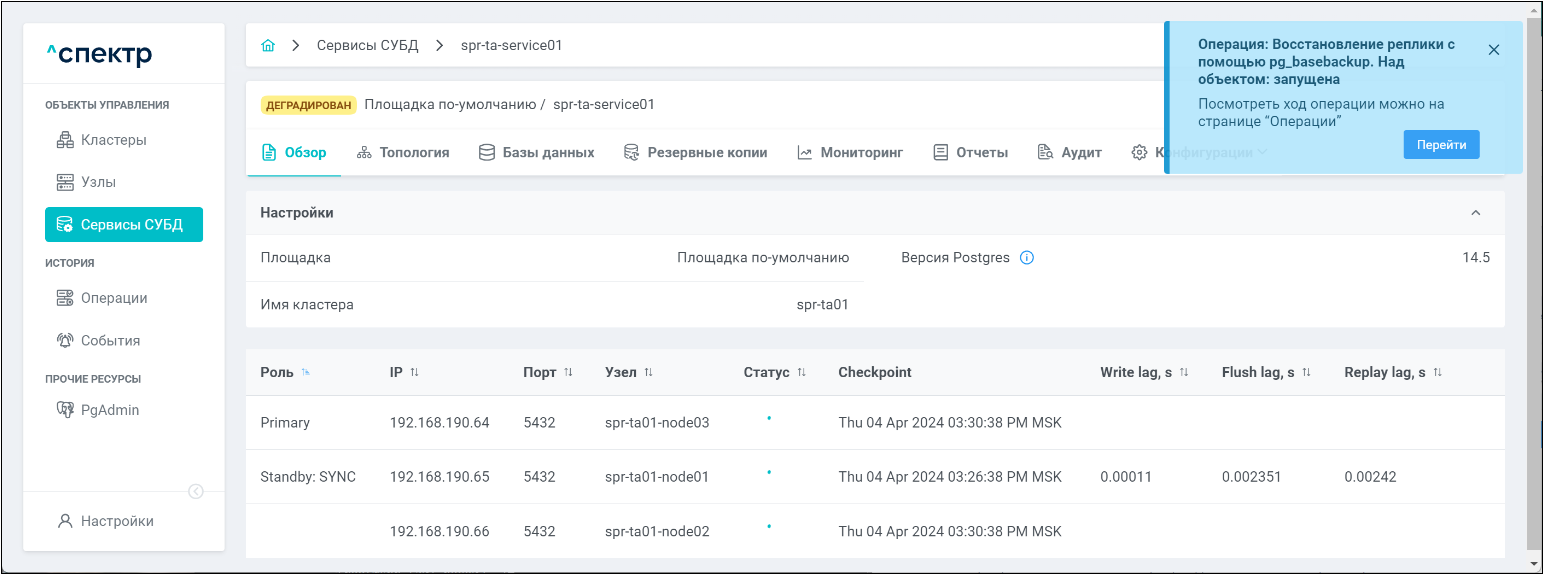Close the operation notification popup
The width and height of the screenshot is (1543, 575).
click(x=1493, y=50)
